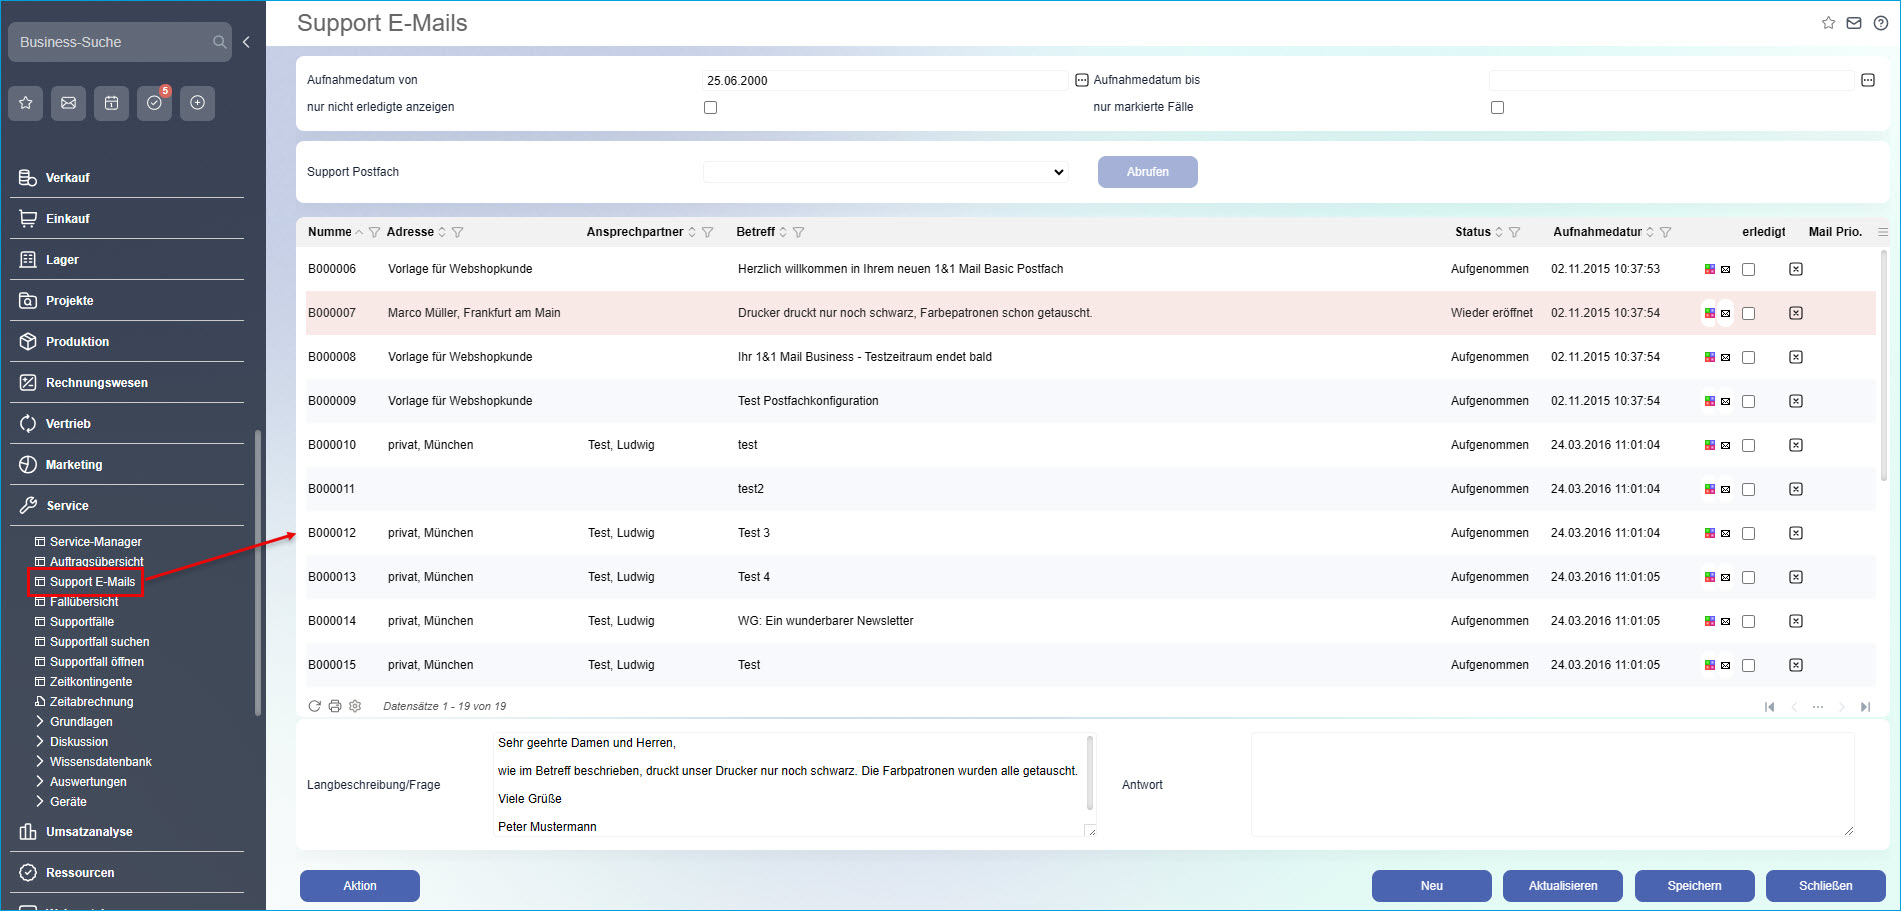Screen dimensions: 1901x911
Task: Open the Rechnungswesen menu in sidebar
Action: pos(96,383)
